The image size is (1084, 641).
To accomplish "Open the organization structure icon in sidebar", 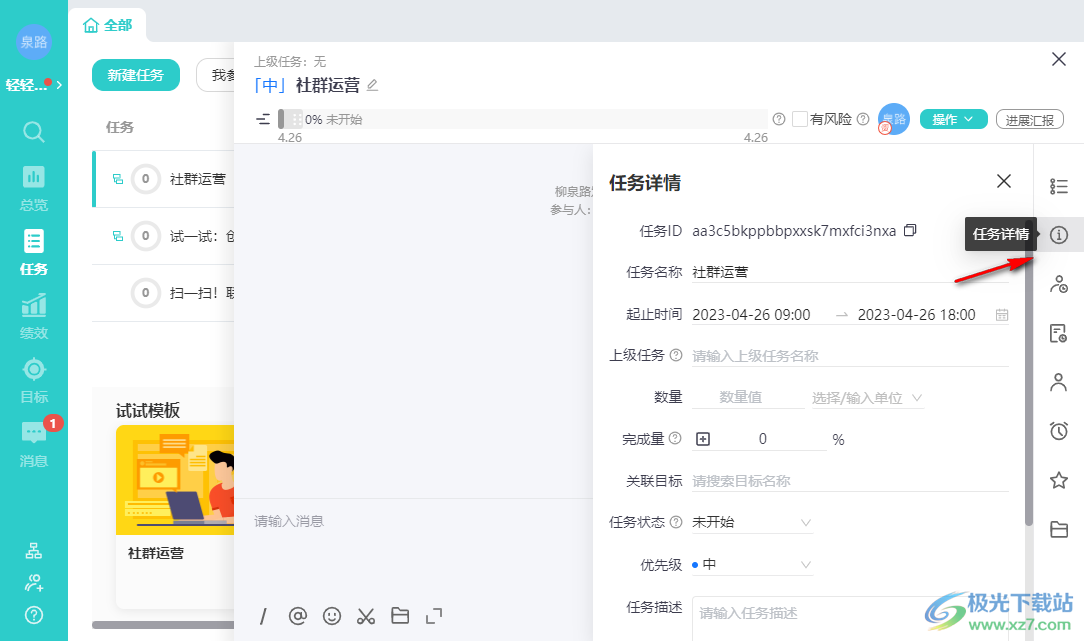I will click(x=33, y=551).
